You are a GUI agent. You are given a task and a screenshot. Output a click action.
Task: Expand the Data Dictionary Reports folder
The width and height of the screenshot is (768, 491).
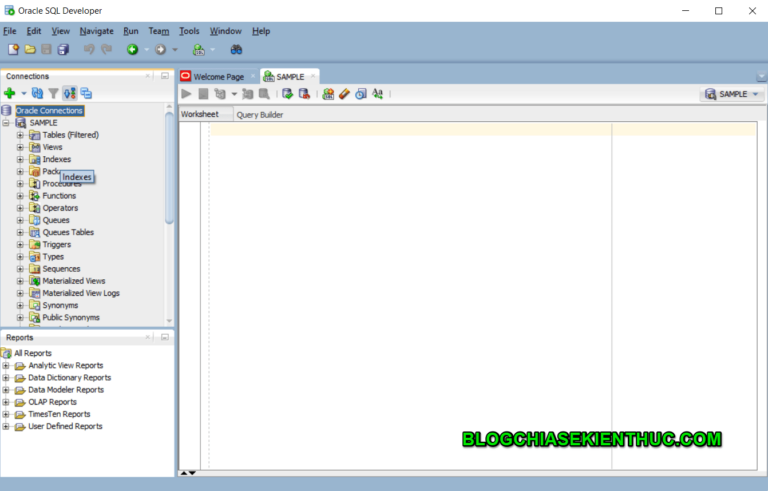pos(7,378)
